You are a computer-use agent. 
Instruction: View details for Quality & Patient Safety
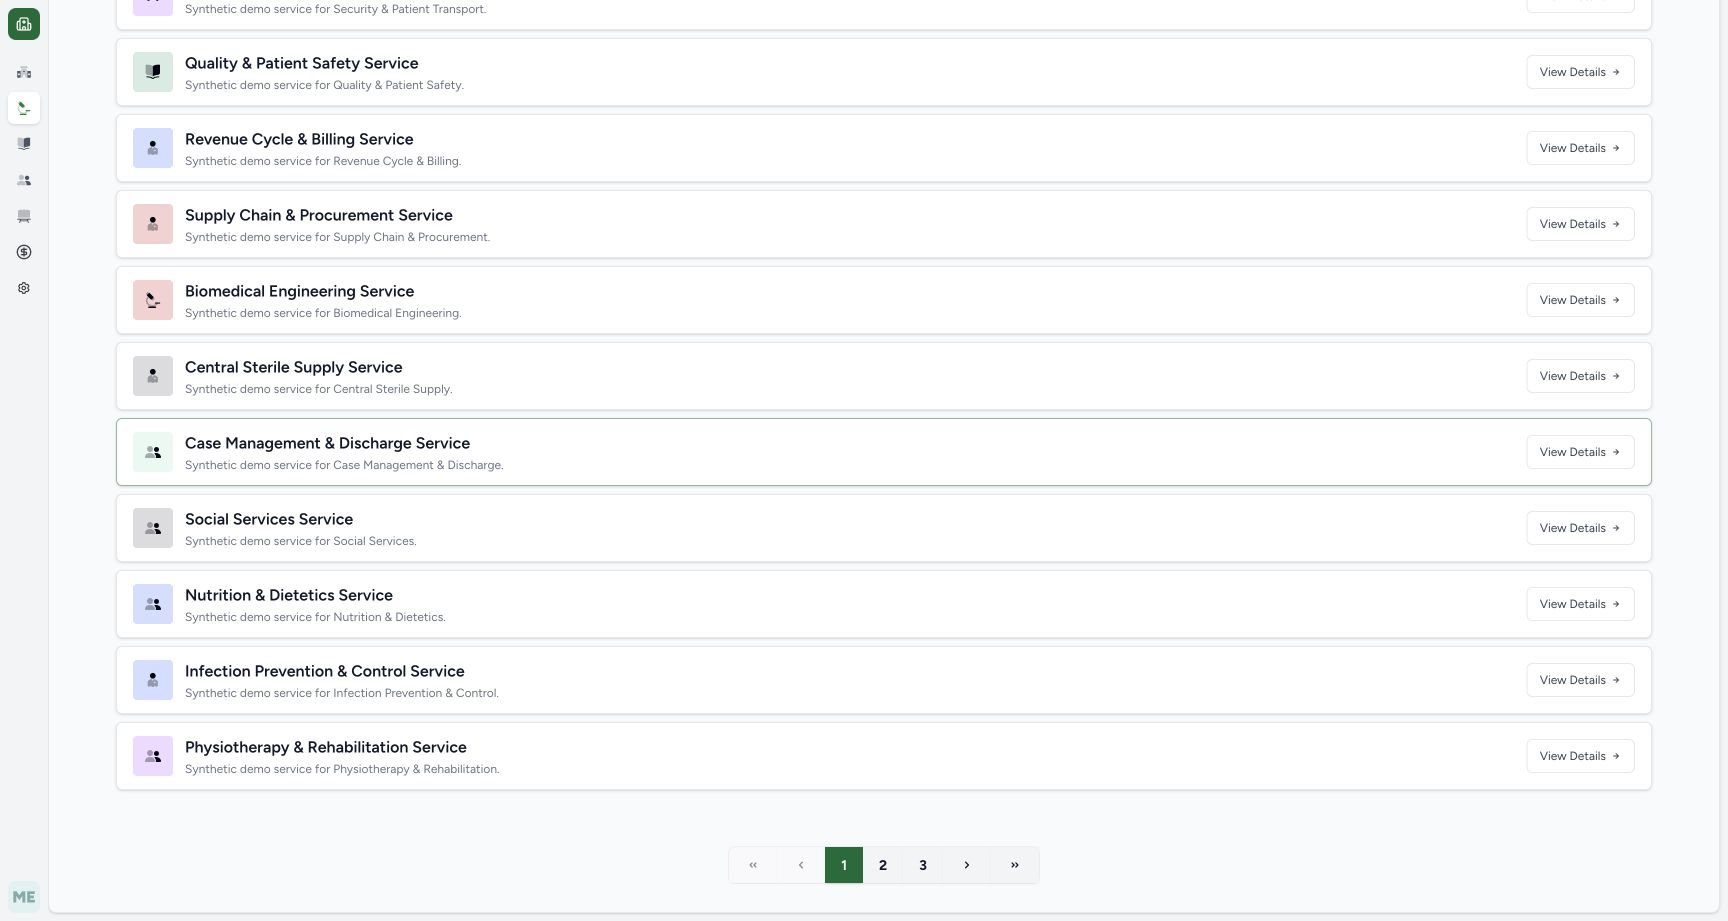pos(1580,72)
